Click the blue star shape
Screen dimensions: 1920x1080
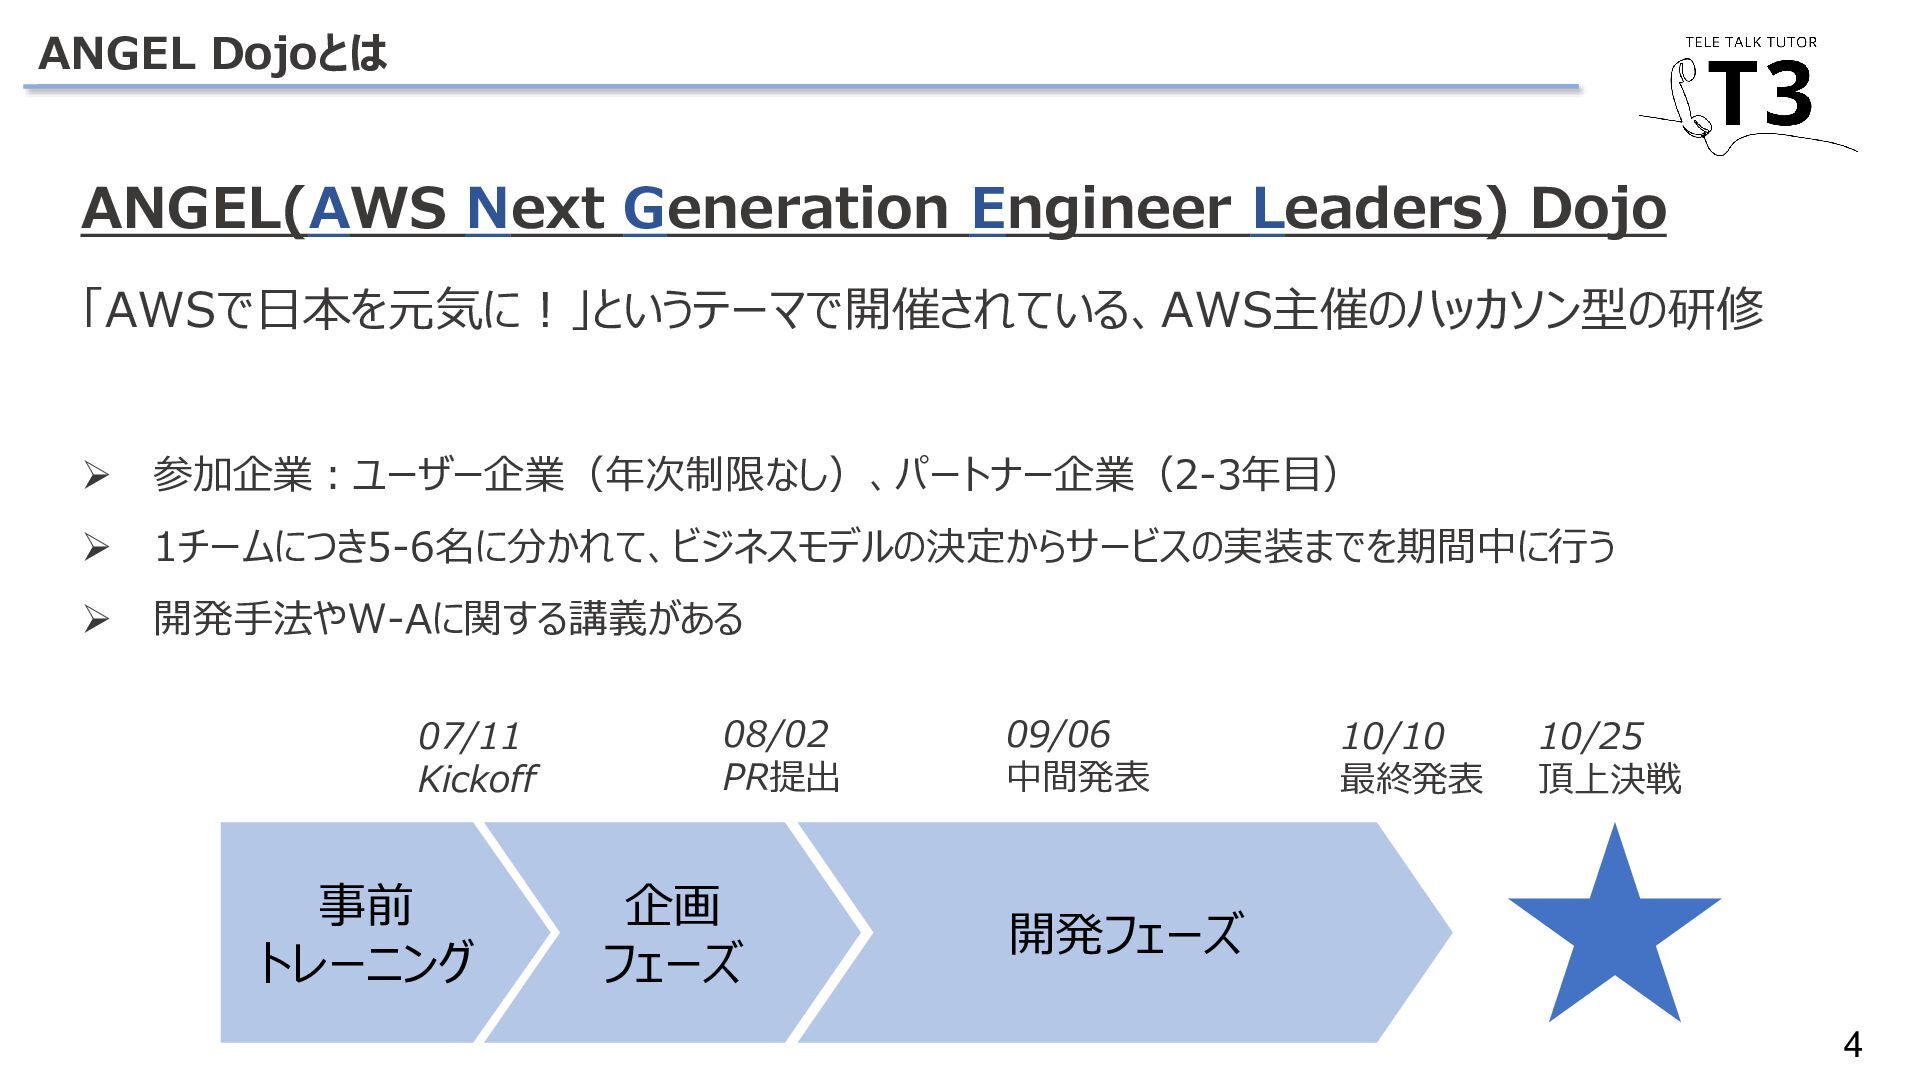coord(1614,925)
